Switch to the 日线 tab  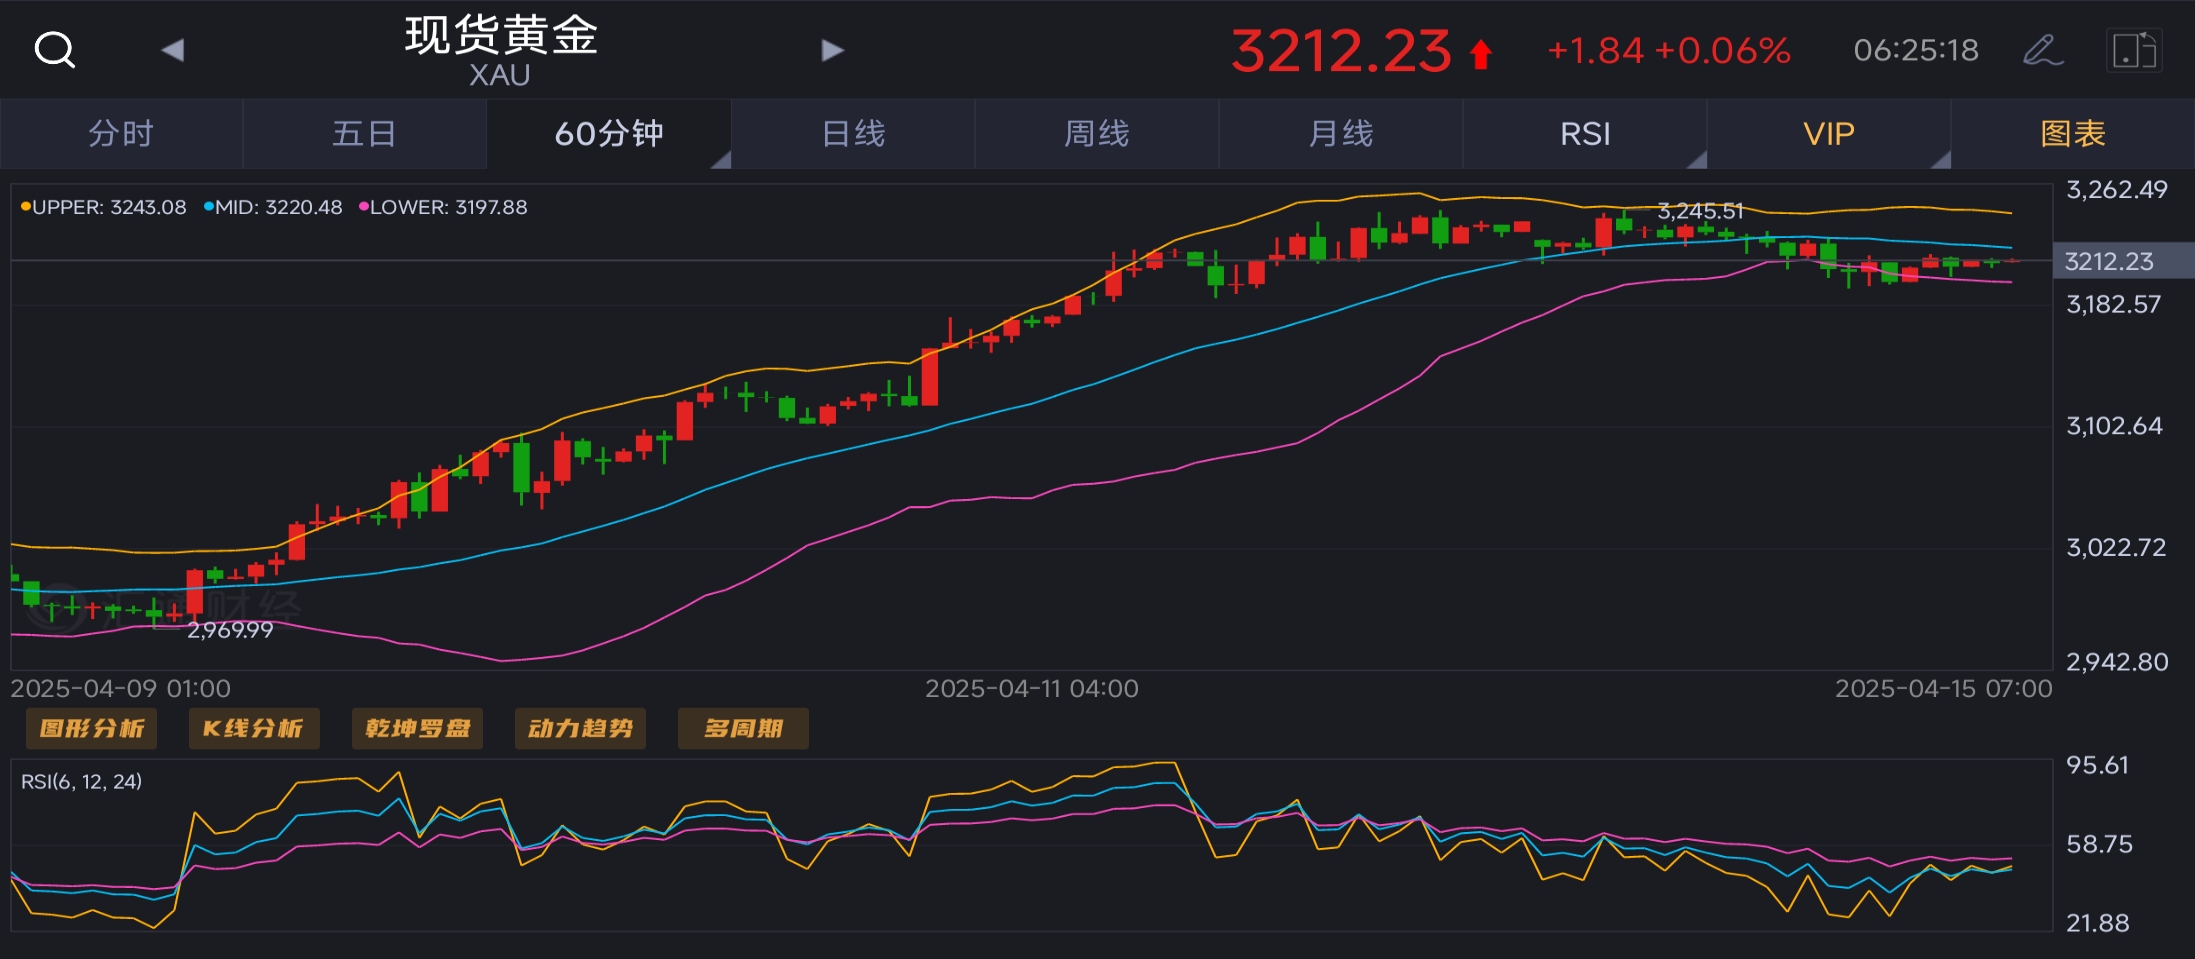click(x=853, y=133)
